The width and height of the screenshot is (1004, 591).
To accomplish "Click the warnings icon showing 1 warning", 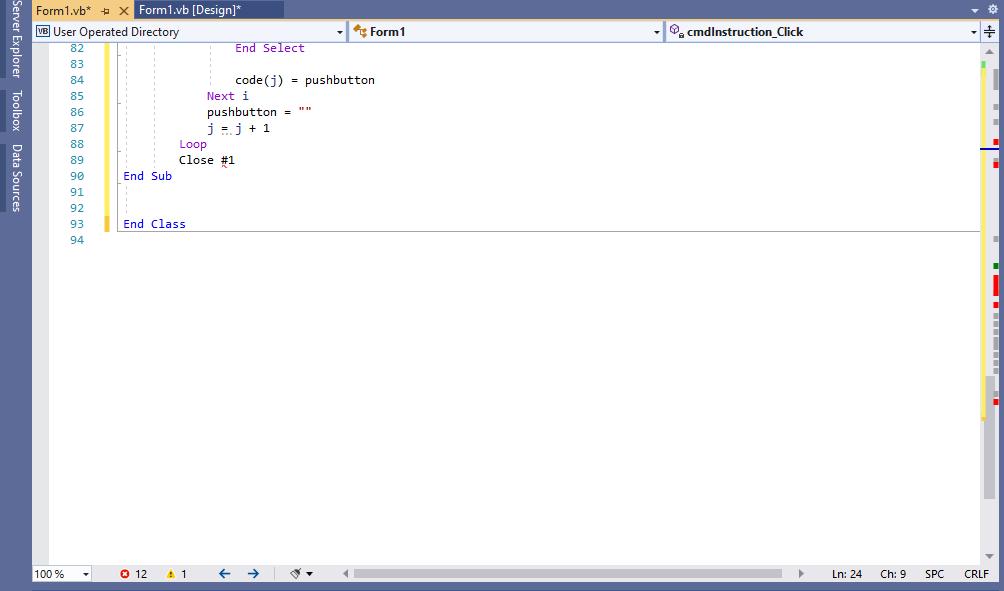I will click(172, 574).
